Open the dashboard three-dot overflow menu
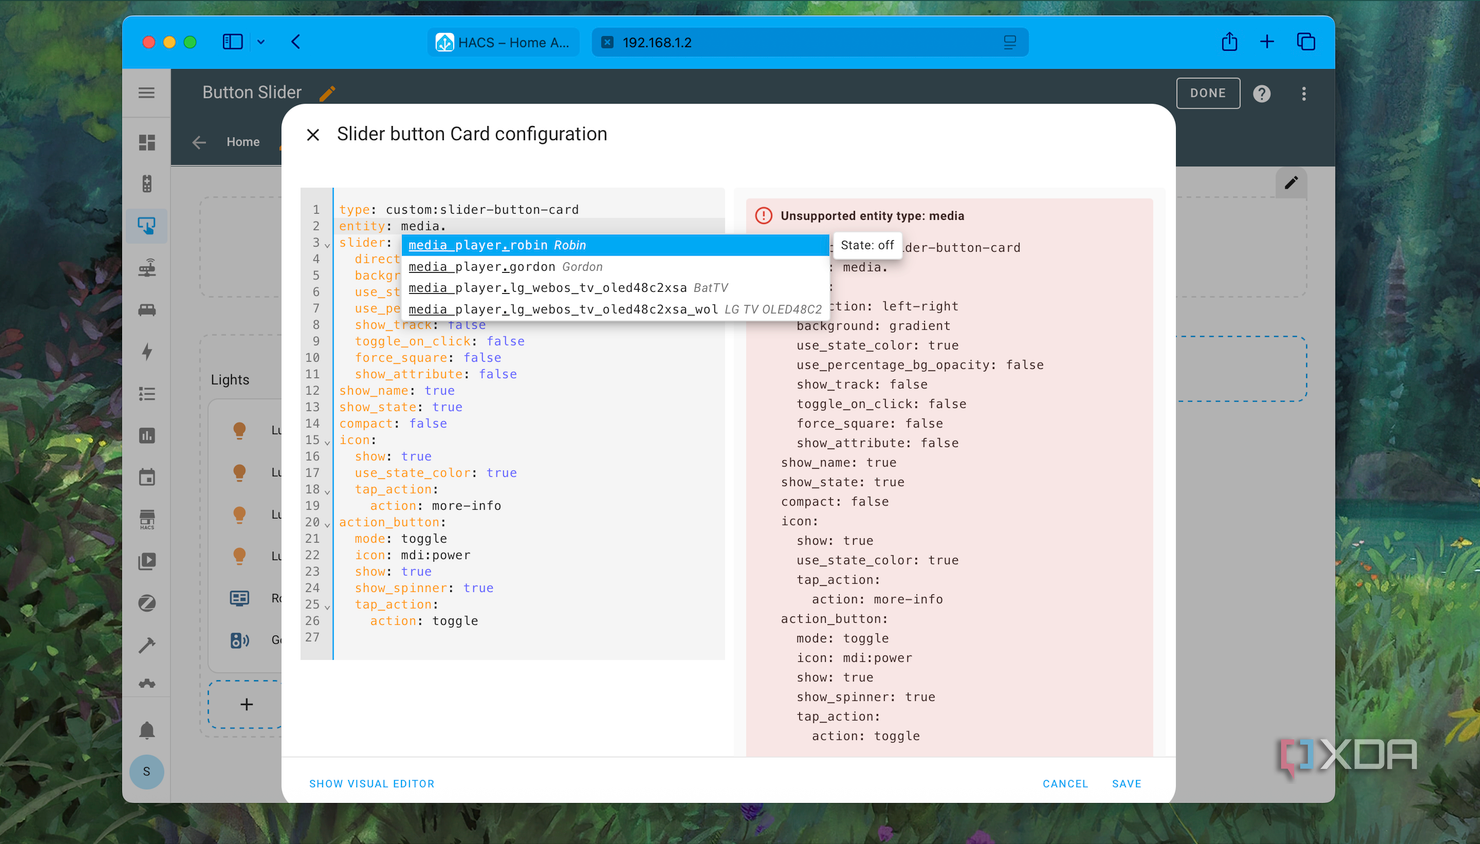1480x844 pixels. 1304,93
